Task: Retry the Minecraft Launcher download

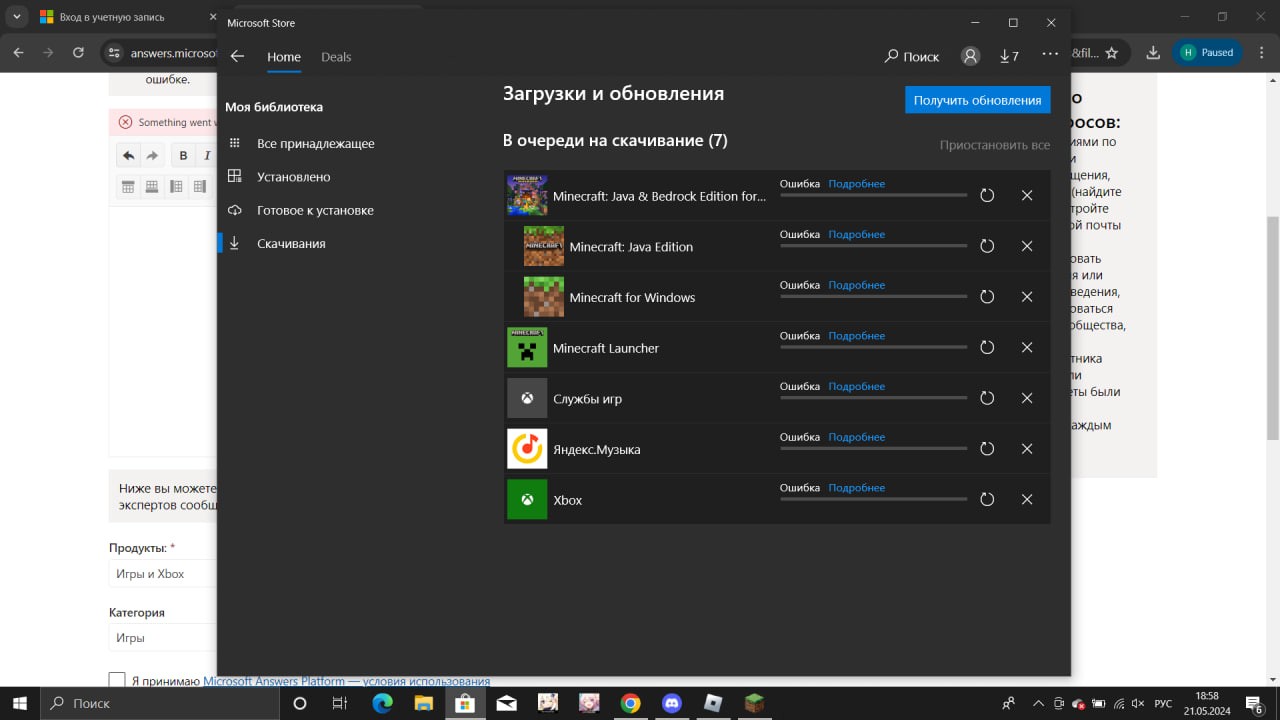Action: [x=987, y=347]
